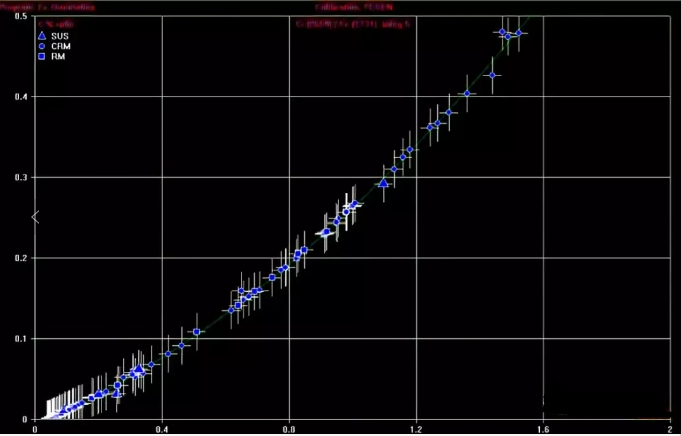Select the data point just above 0.4 gridline
This screenshot has width=681, height=436.
coord(466,93)
